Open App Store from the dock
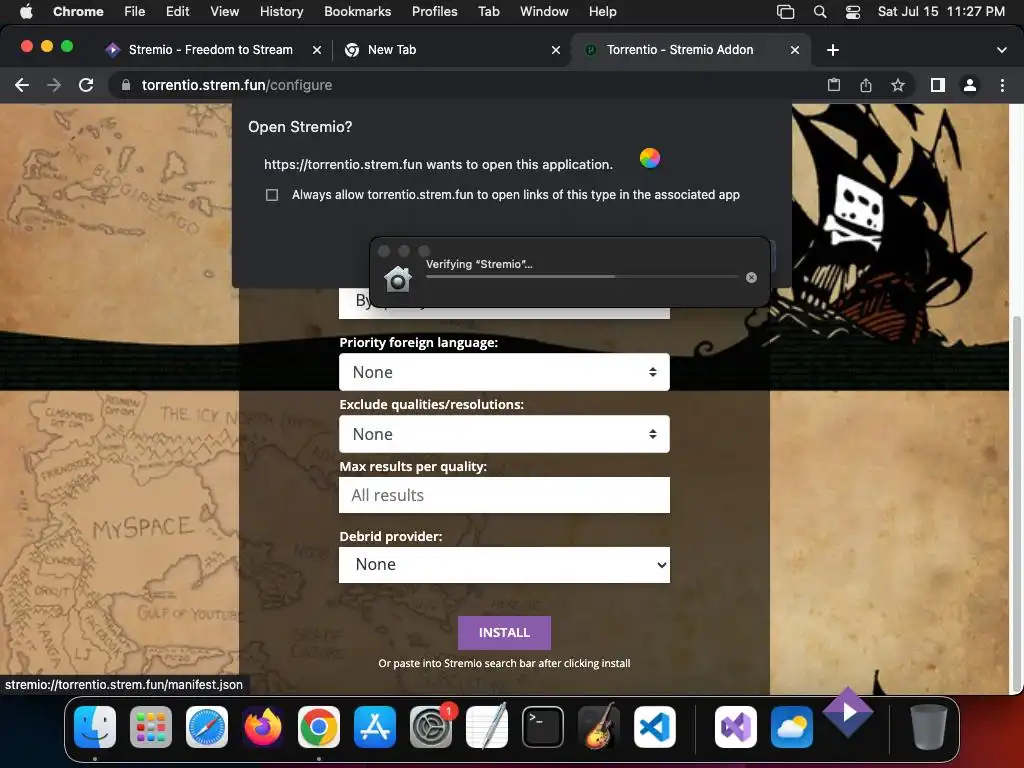 tap(375, 727)
